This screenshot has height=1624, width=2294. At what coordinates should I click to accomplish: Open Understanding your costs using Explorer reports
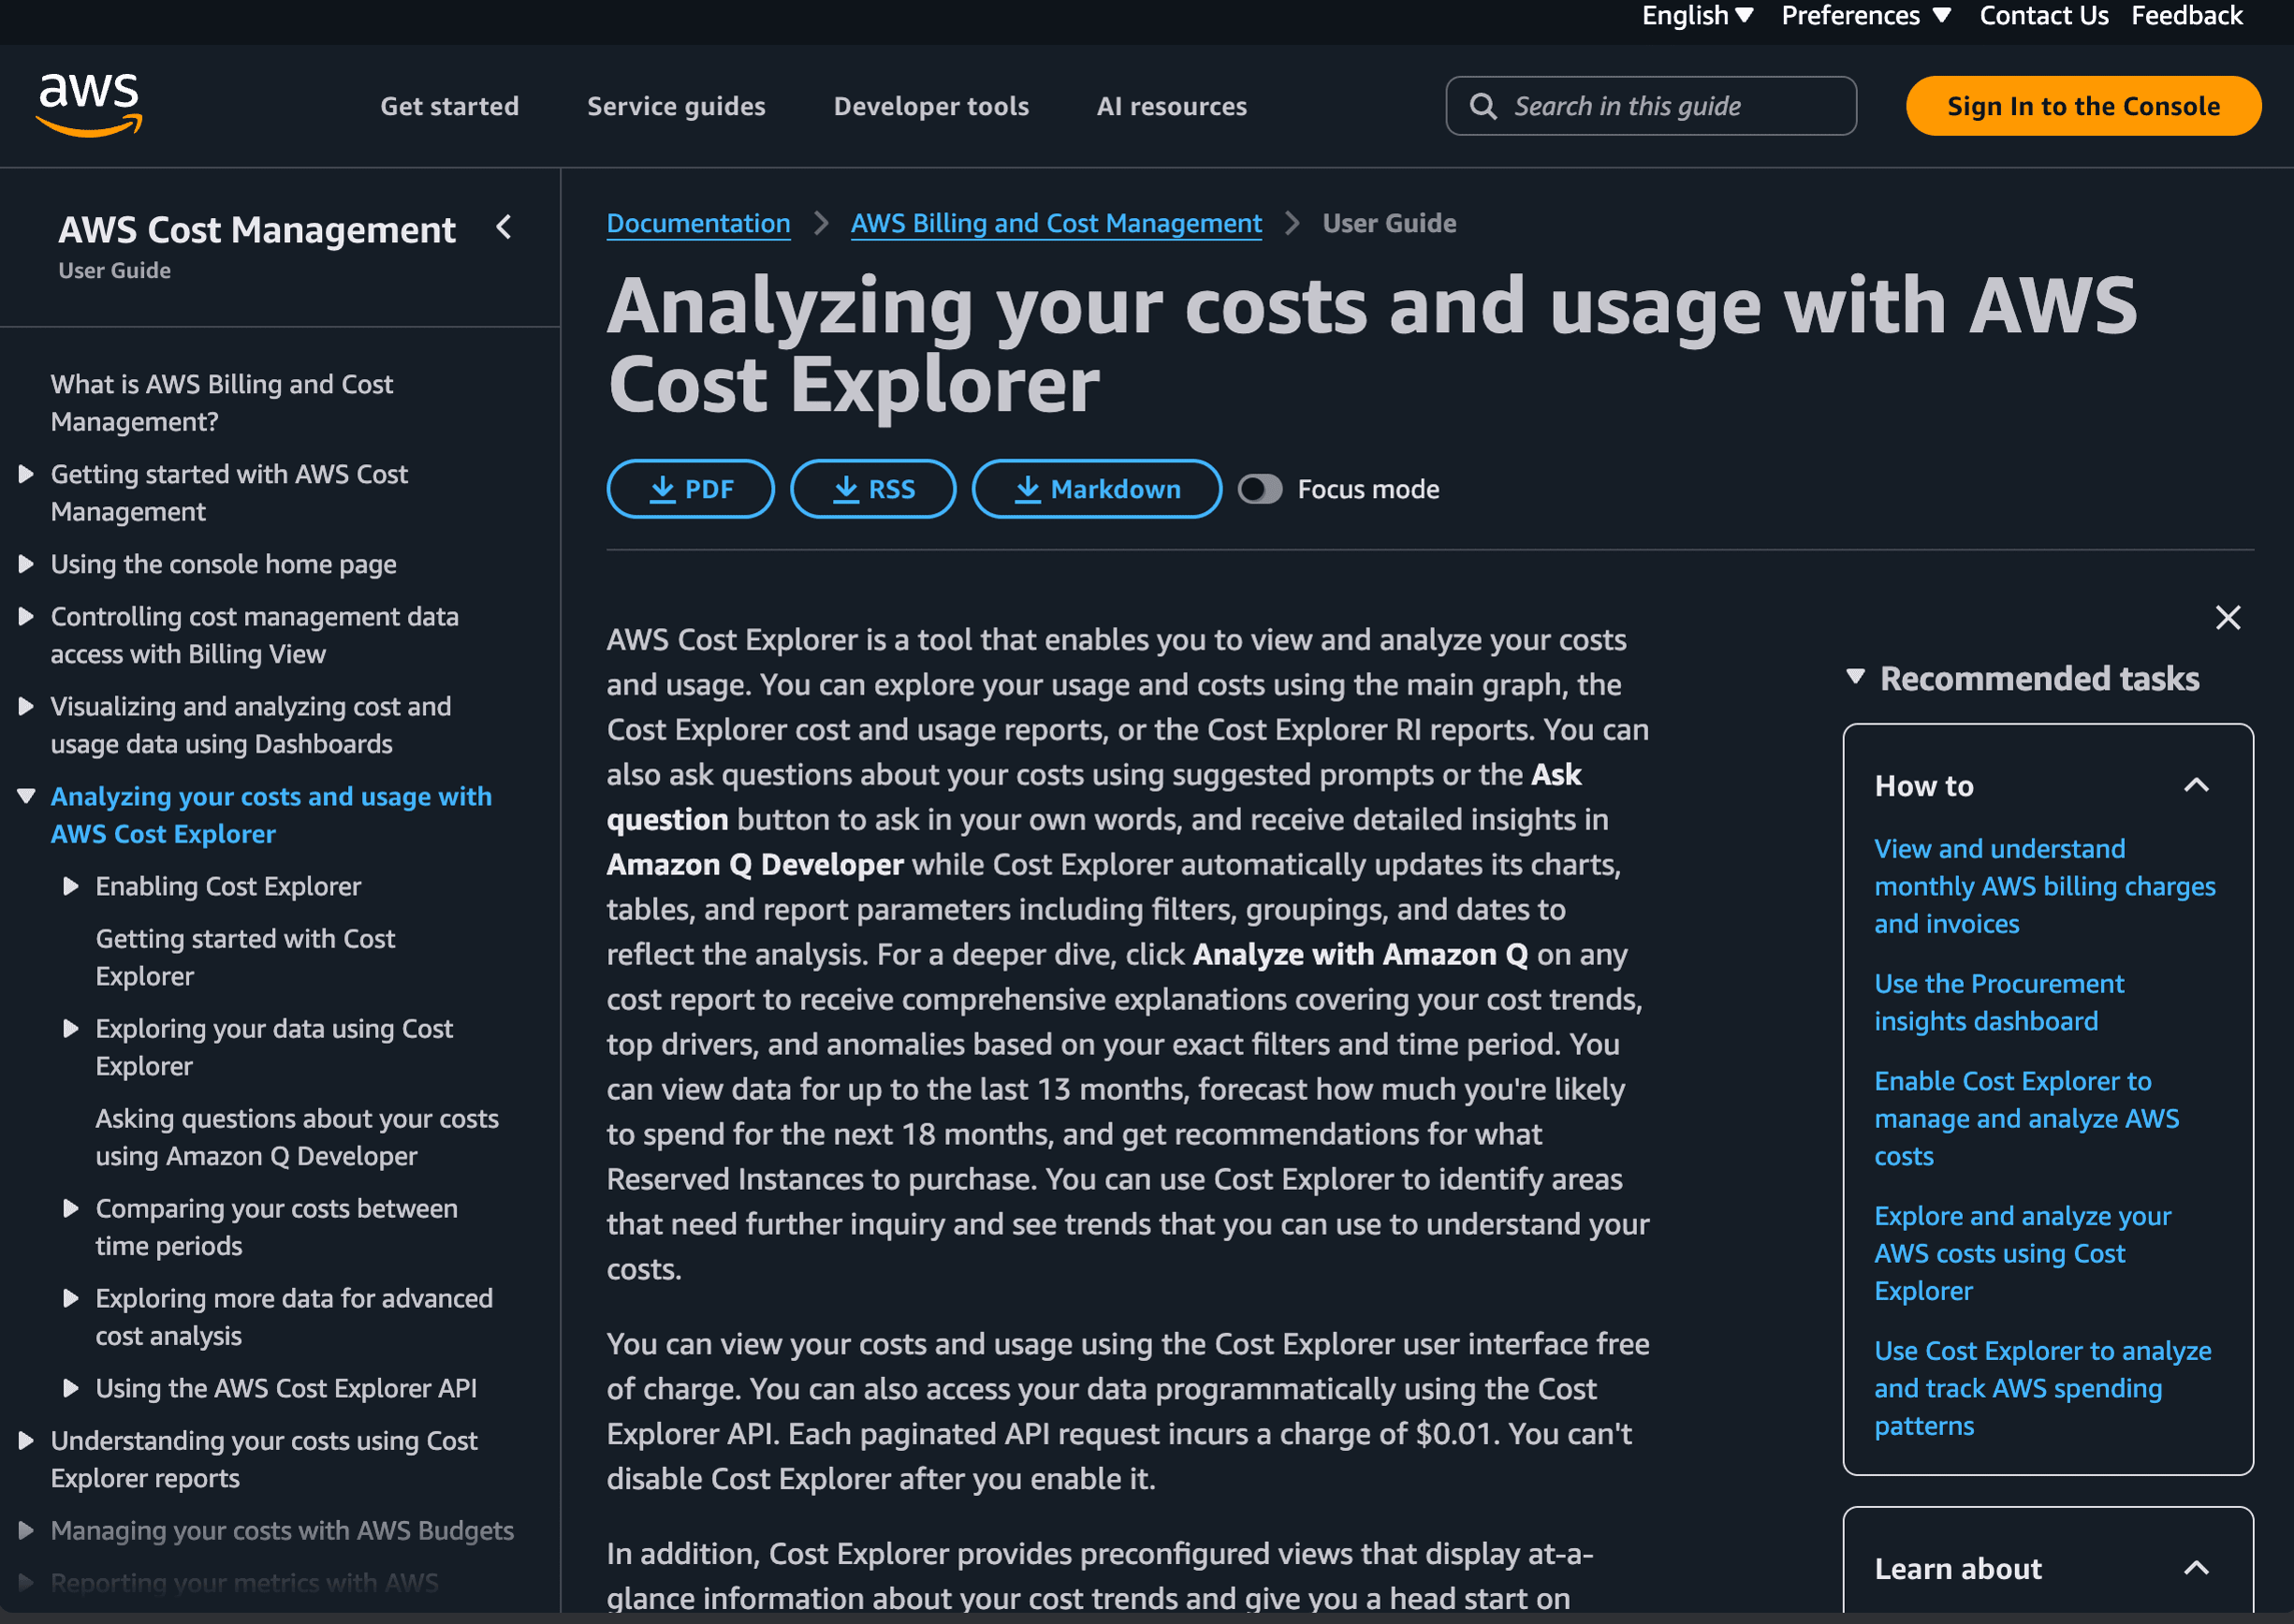click(264, 1460)
